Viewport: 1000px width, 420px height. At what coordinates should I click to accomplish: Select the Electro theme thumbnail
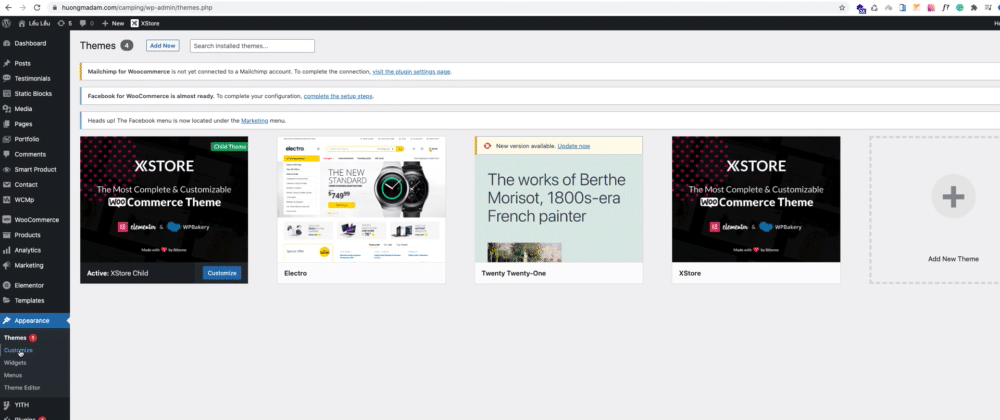361,199
